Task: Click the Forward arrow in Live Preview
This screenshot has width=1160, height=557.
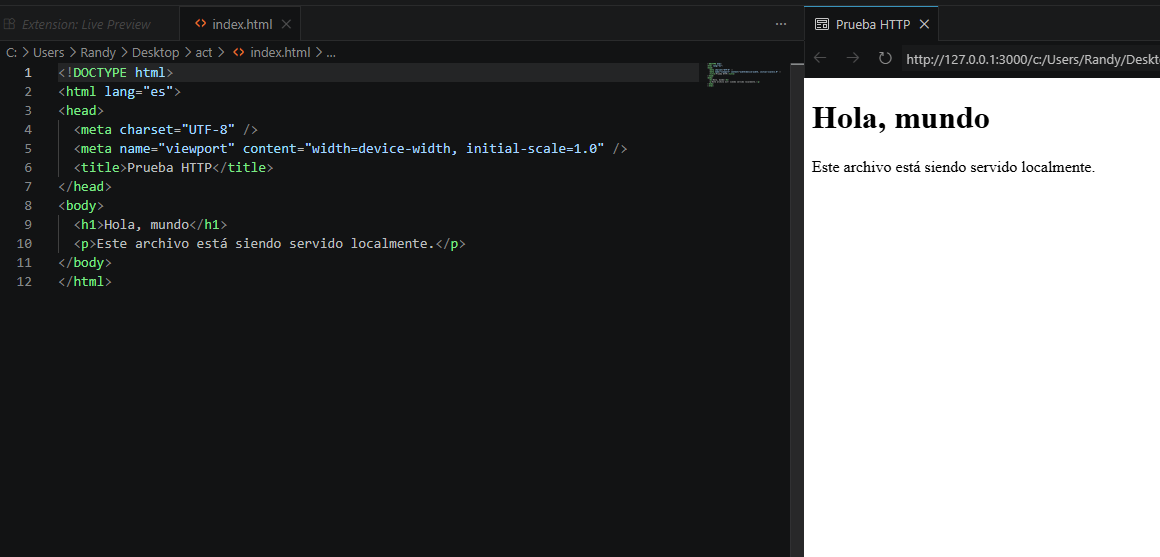Action: tap(852, 58)
